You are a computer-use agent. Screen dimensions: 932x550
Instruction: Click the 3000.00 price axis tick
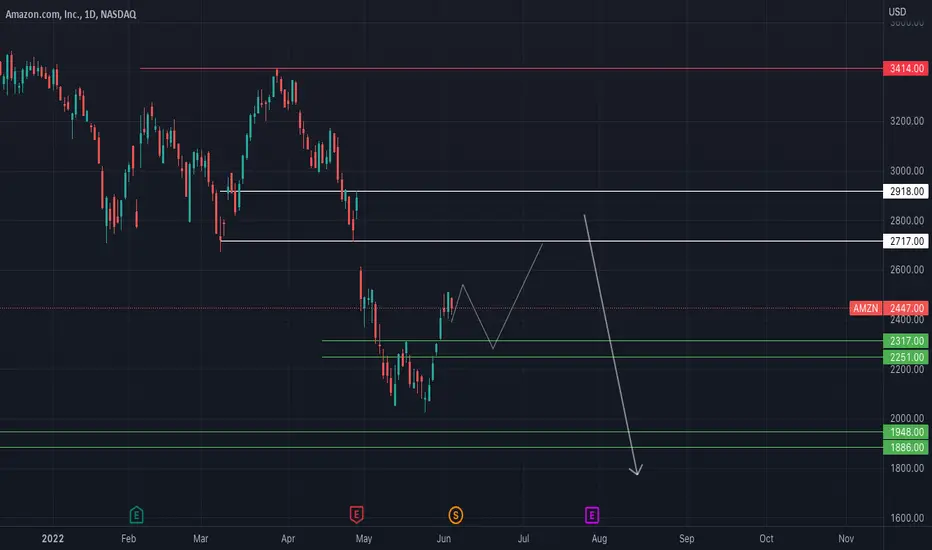906,171
